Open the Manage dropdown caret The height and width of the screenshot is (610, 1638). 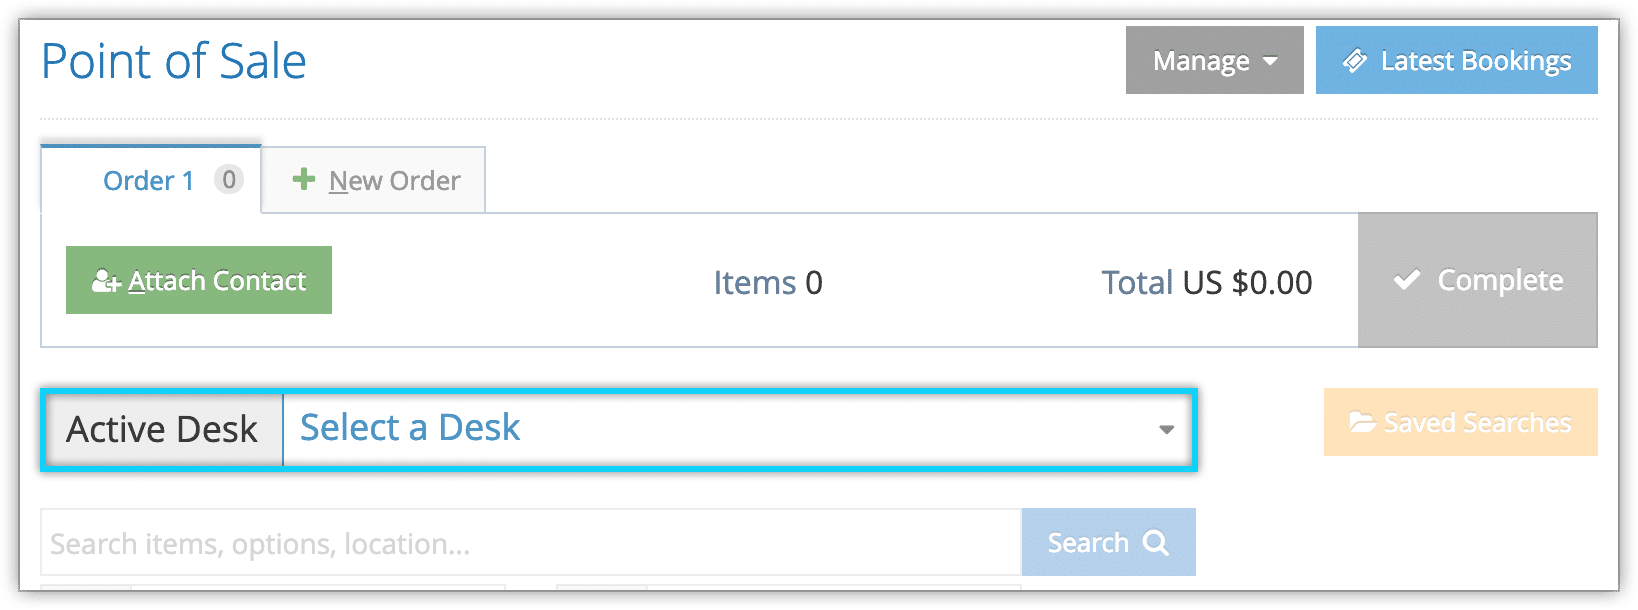[x=1270, y=61]
